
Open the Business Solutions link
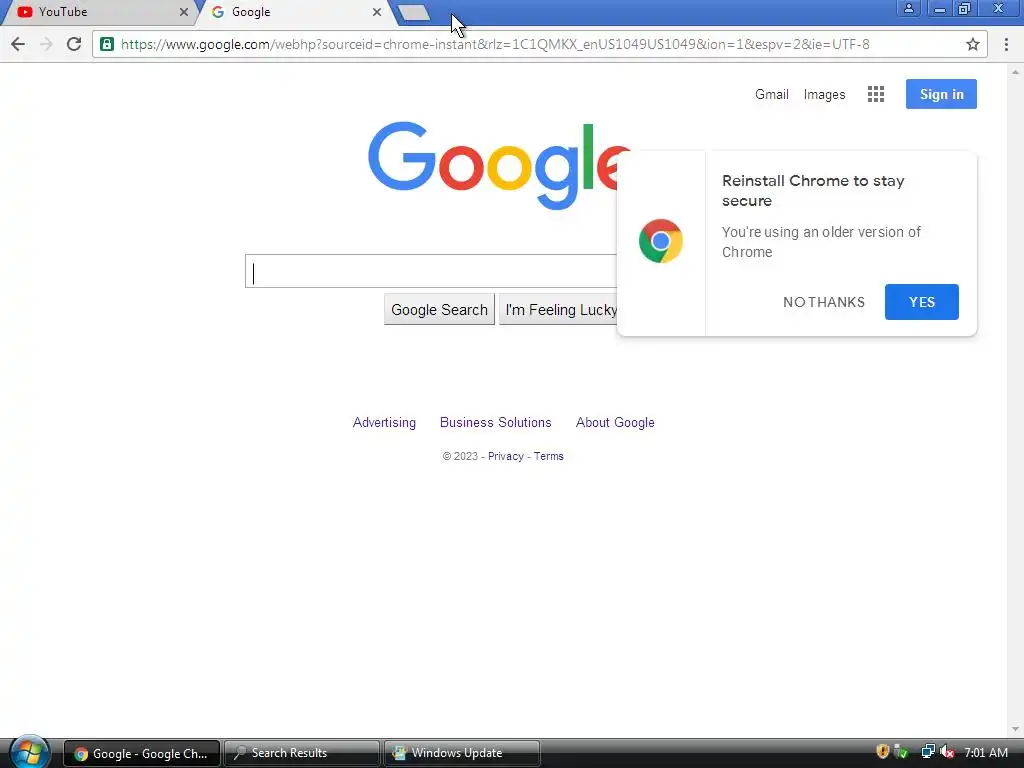coord(496,423)
